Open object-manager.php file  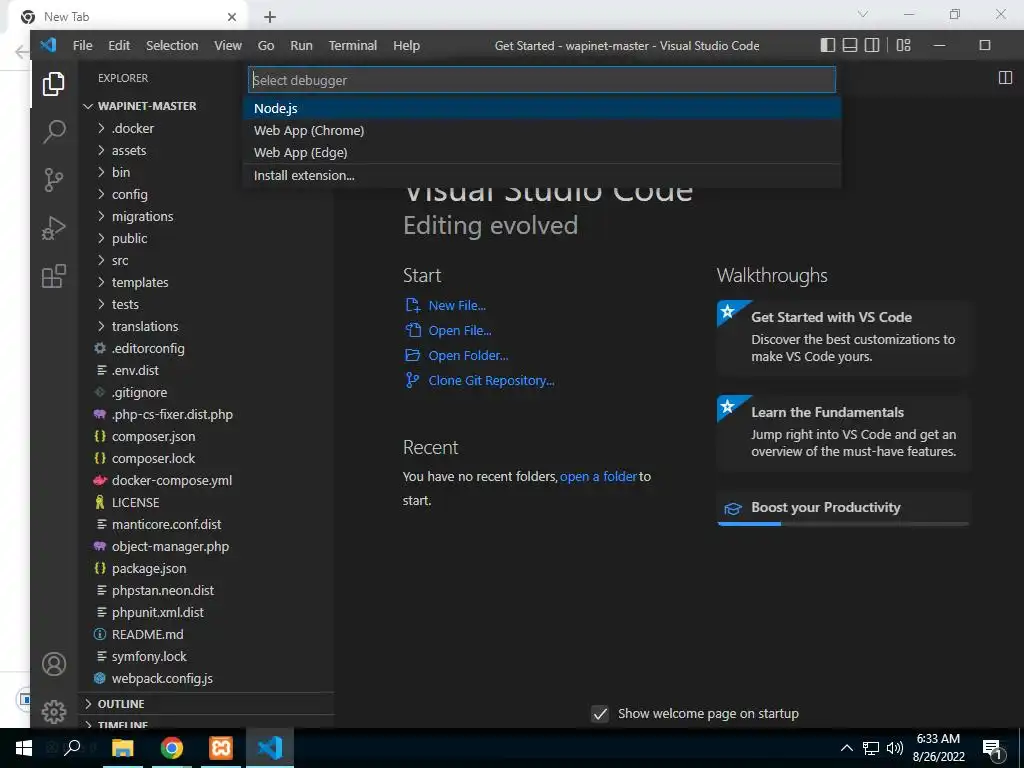[170, 546]
